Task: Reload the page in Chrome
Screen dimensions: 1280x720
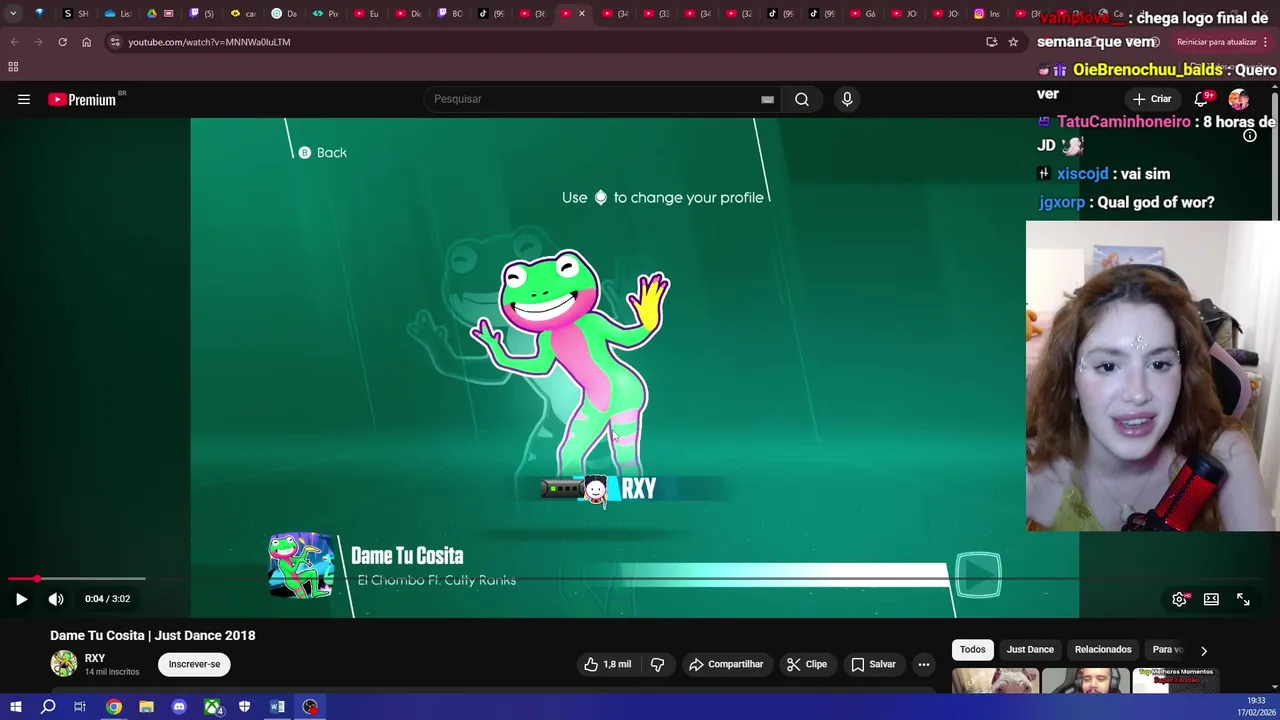Action: (x=62, y=42)
